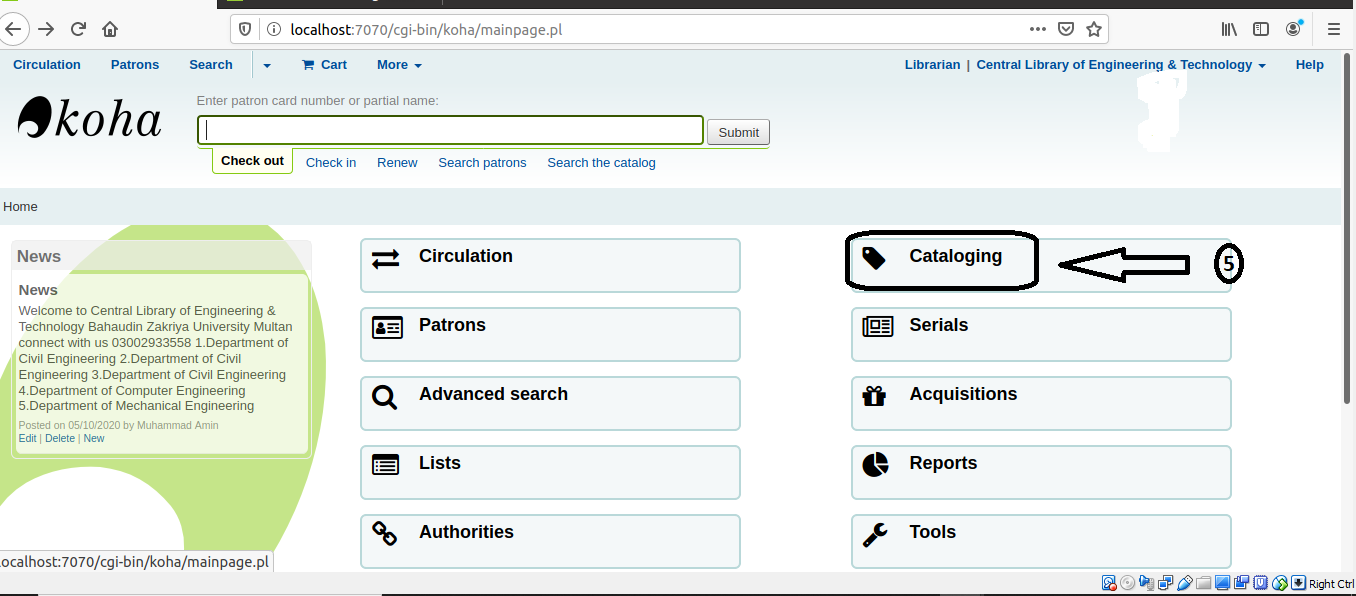The height and width of the screenshot is (596, 1356).
Task: Click the Circulation exchange-arrows icon
Action: 384,259
